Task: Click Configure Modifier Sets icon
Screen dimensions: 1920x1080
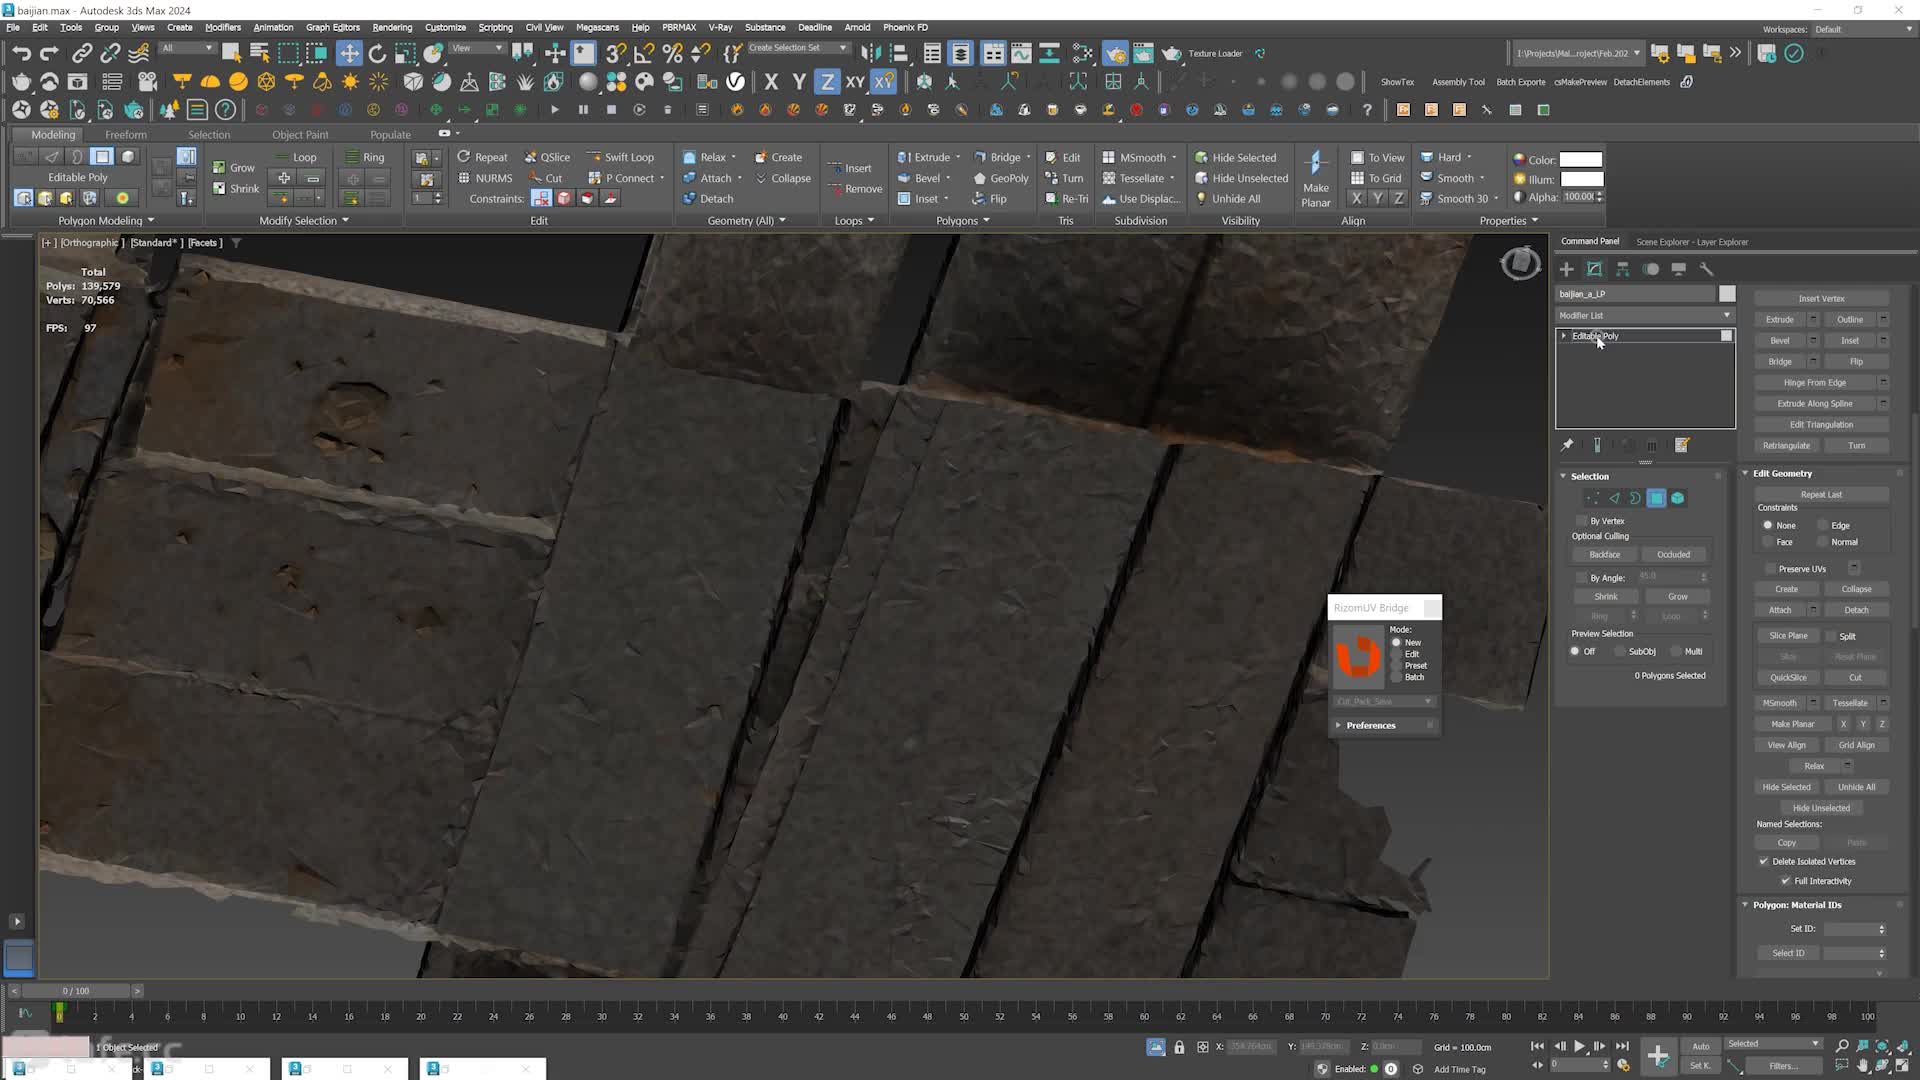Action: click(1682, 445)
